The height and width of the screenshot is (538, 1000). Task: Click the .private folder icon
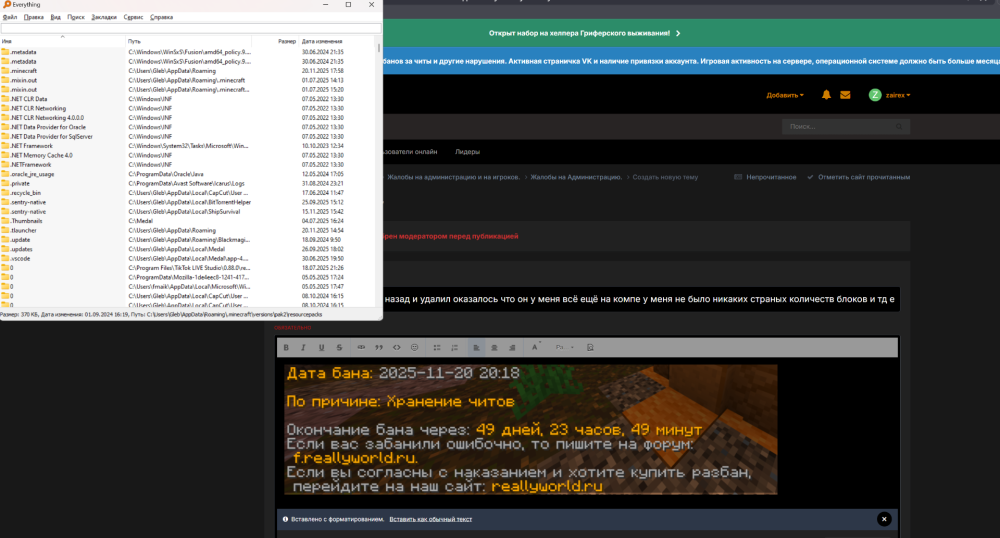5,183
